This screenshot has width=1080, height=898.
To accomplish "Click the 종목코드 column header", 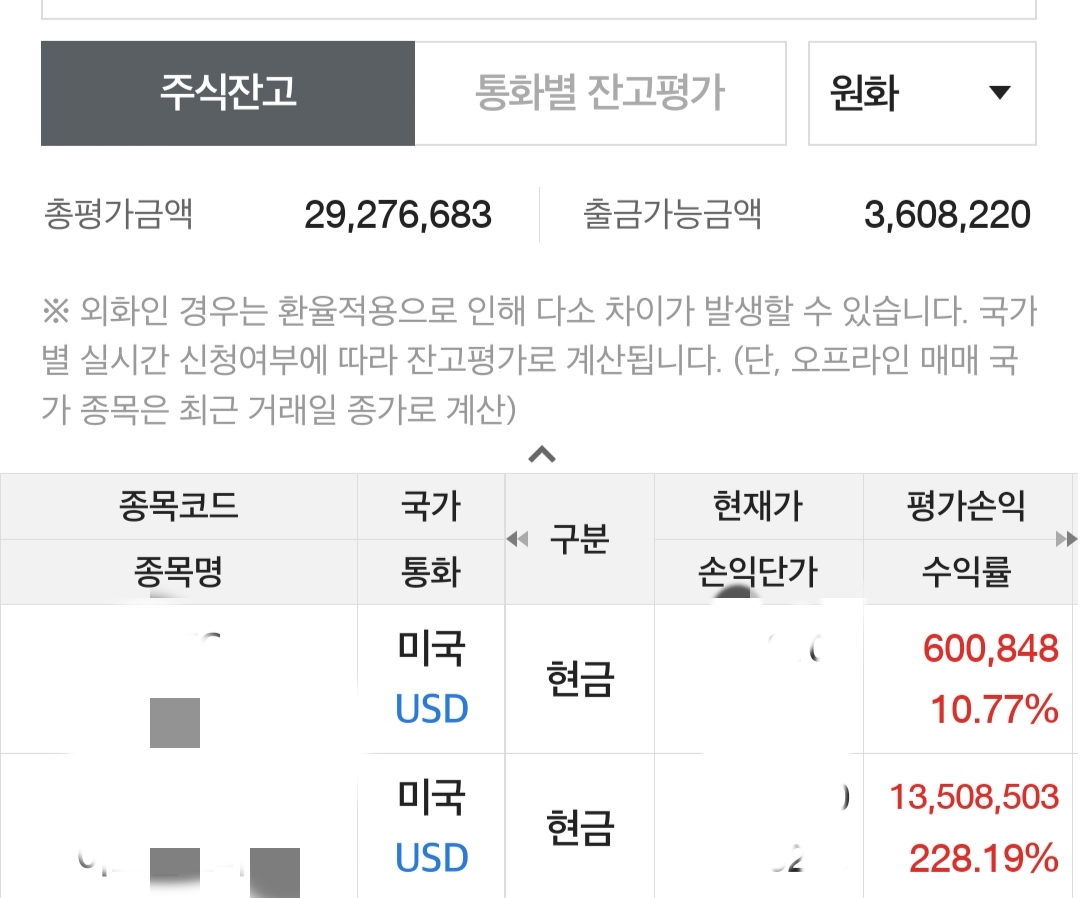I will 178,506.
